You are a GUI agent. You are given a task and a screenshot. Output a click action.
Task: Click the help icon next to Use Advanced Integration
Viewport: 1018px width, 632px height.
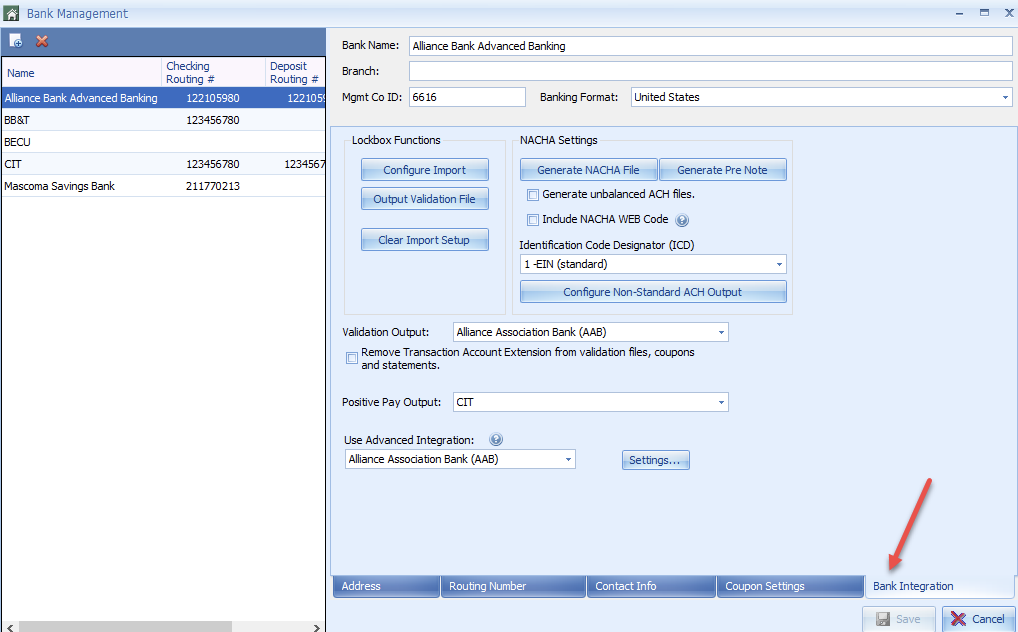click(x=496, y=440)
